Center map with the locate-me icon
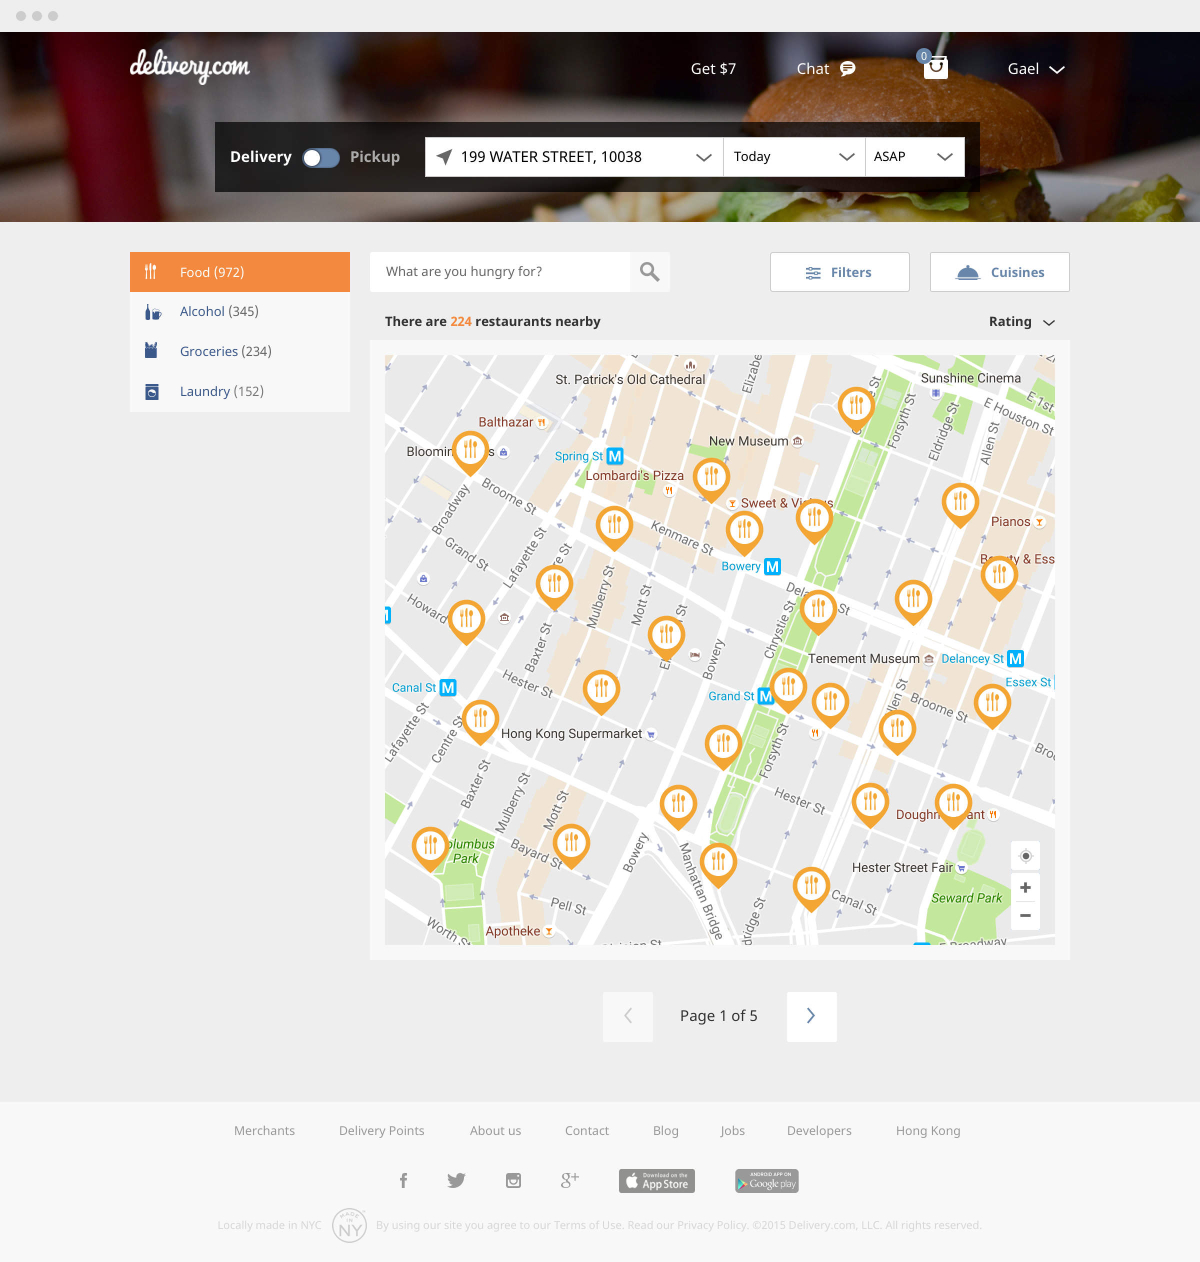The height and width of the screenshot is (1262, 1200). (1025, 856)
